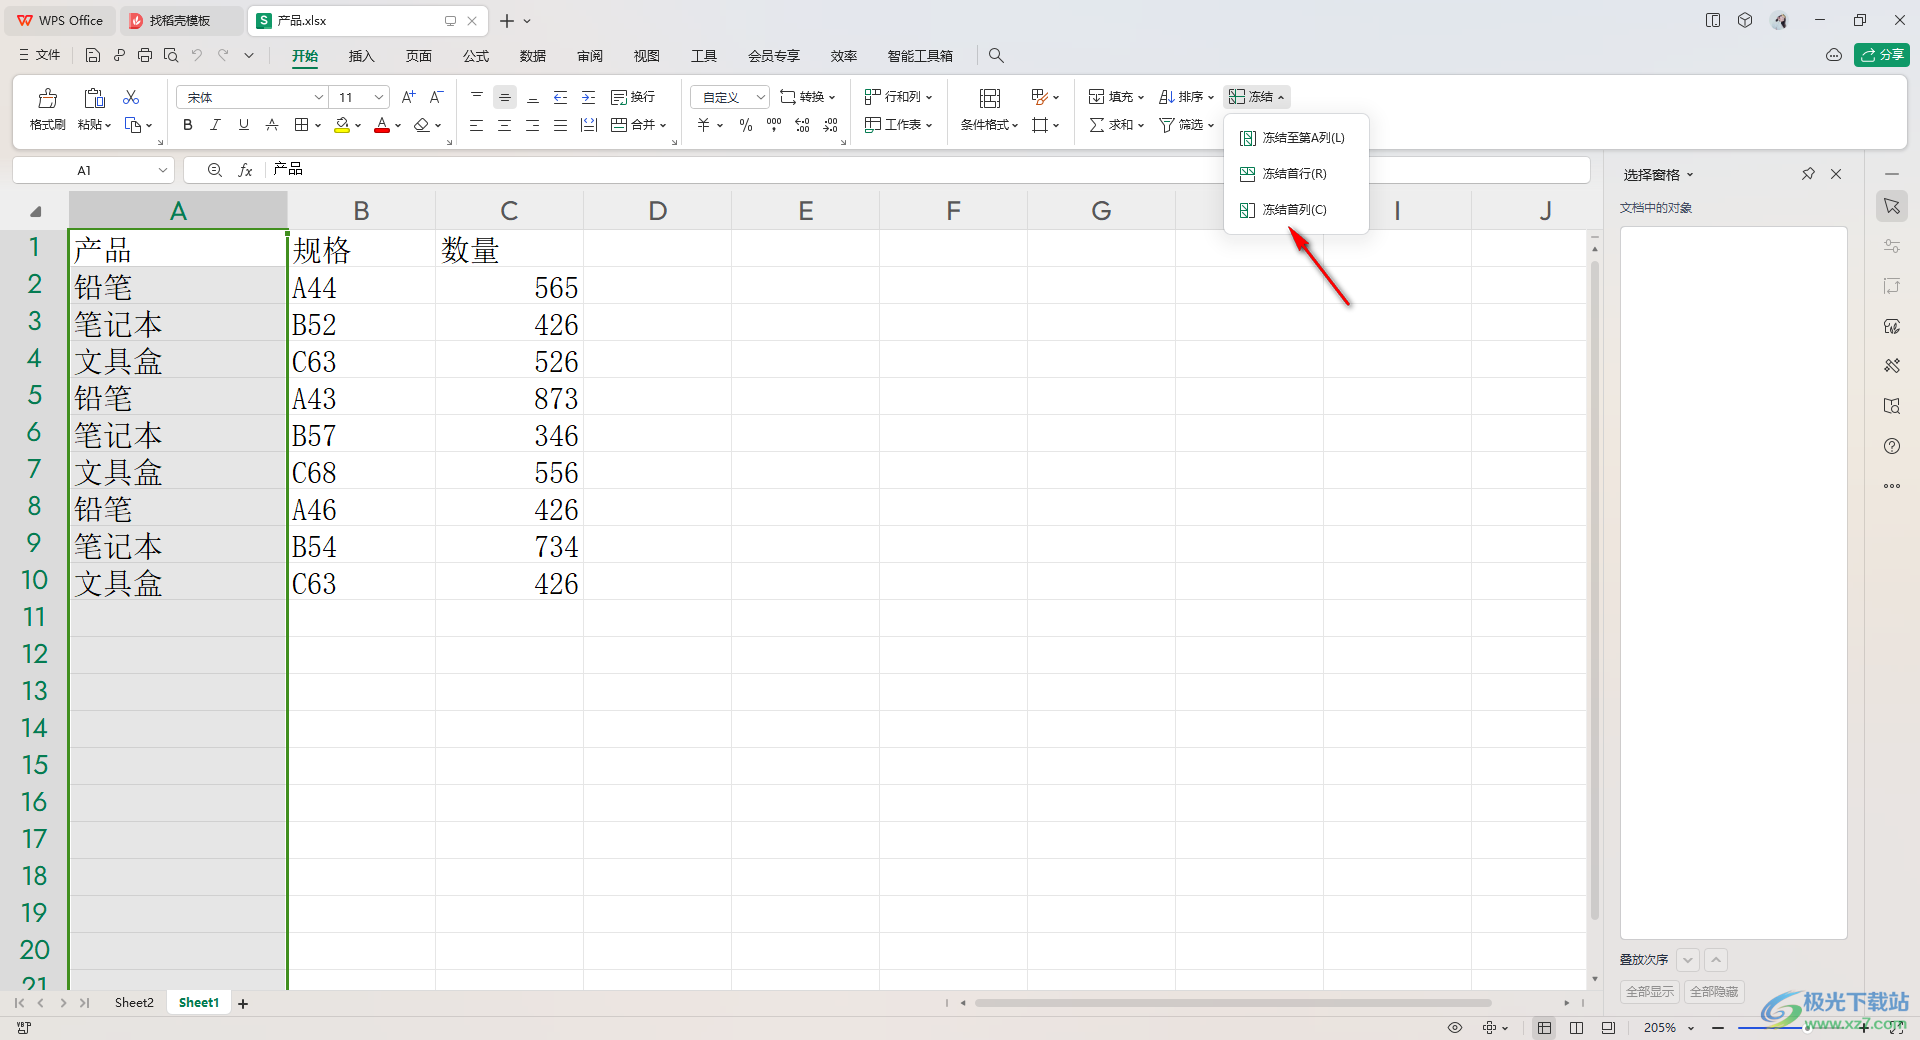
Task: Click the Wrap Text (换行) button
Action: click(633, 97)
